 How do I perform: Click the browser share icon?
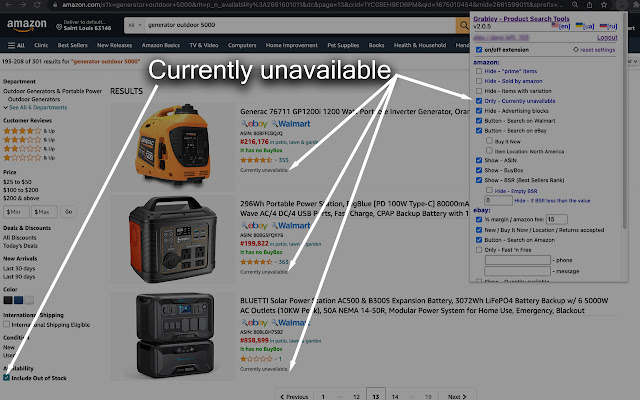(589, 5)
